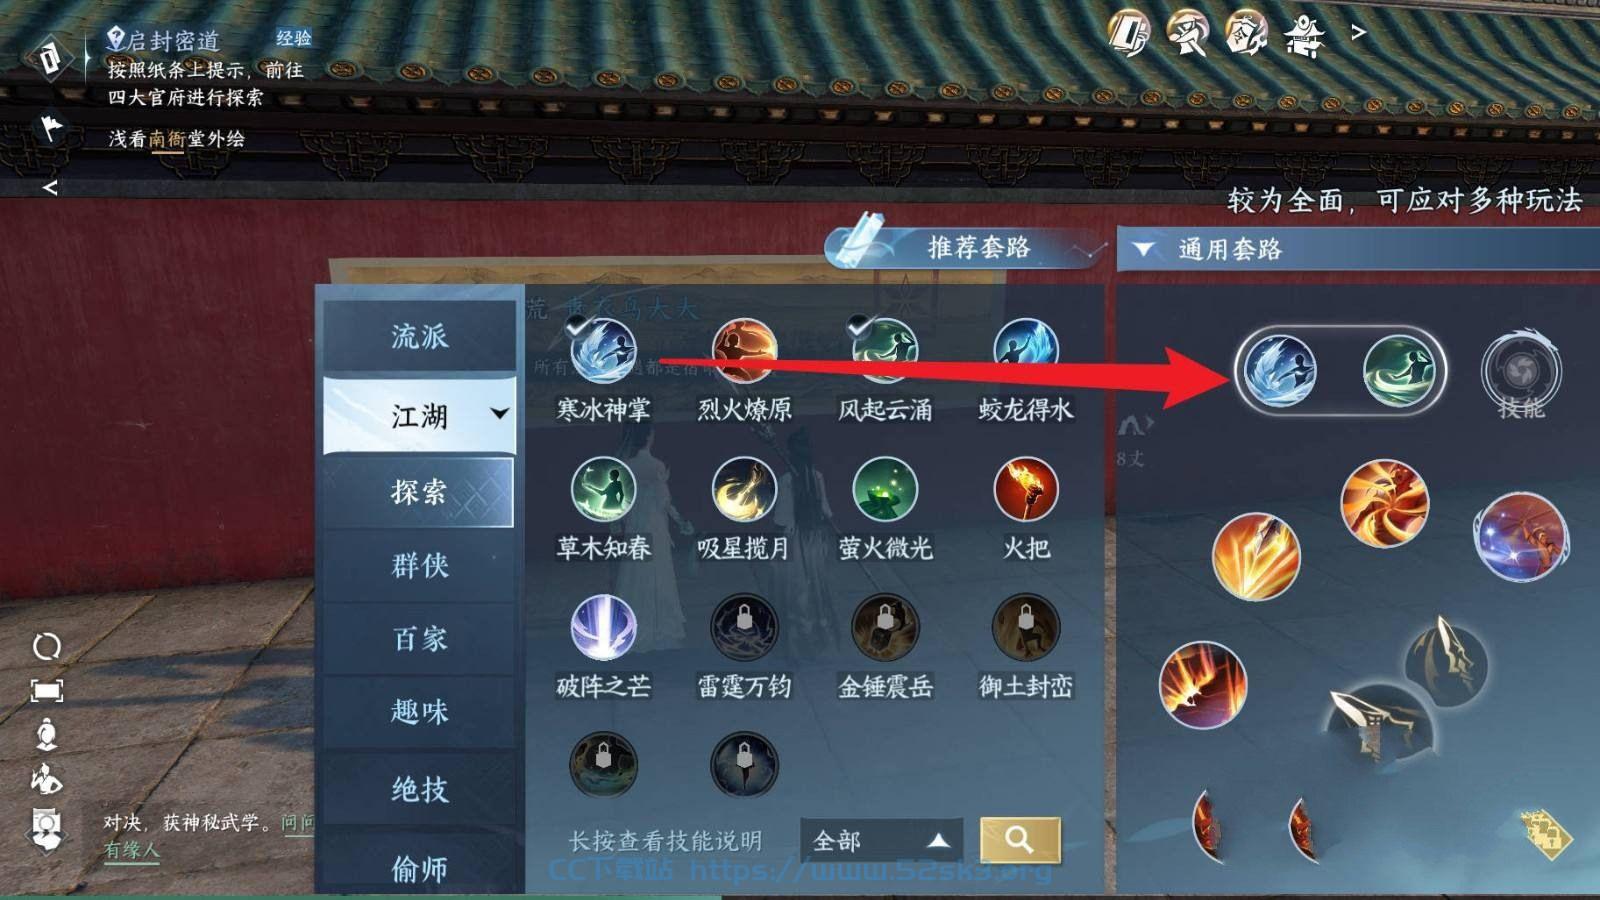Click the locked 雷霆万钧 skill icon
Screen dimensions: 1600x900
(744, 627)
